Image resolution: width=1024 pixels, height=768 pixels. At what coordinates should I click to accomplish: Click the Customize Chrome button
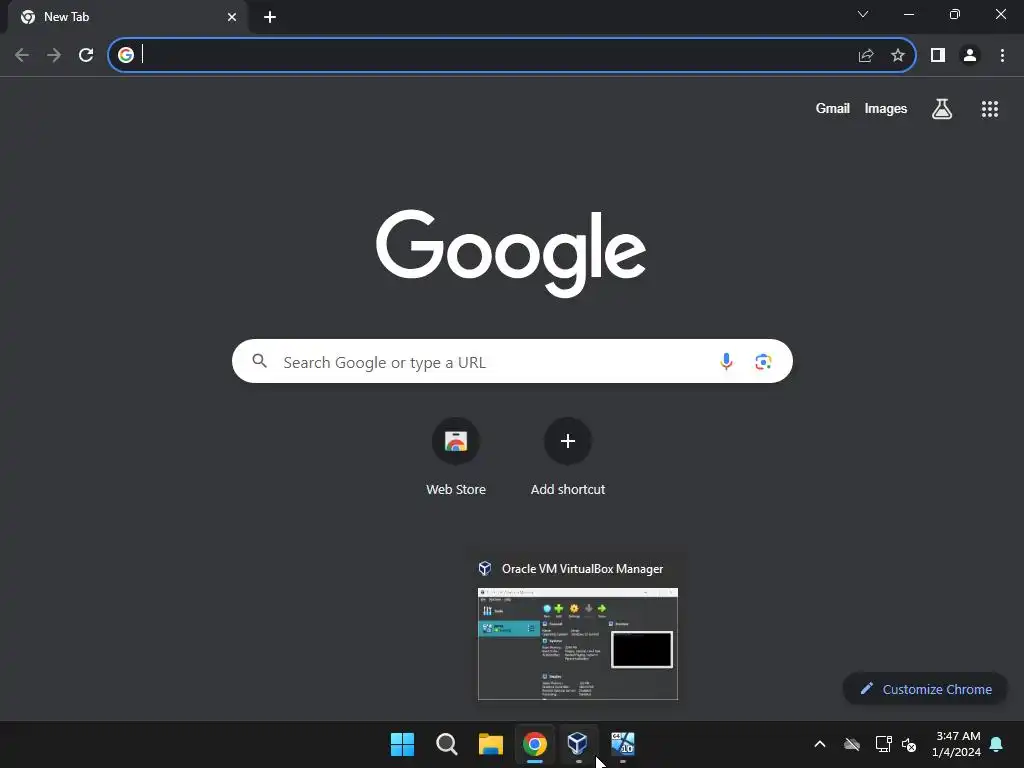click(925, 689)
